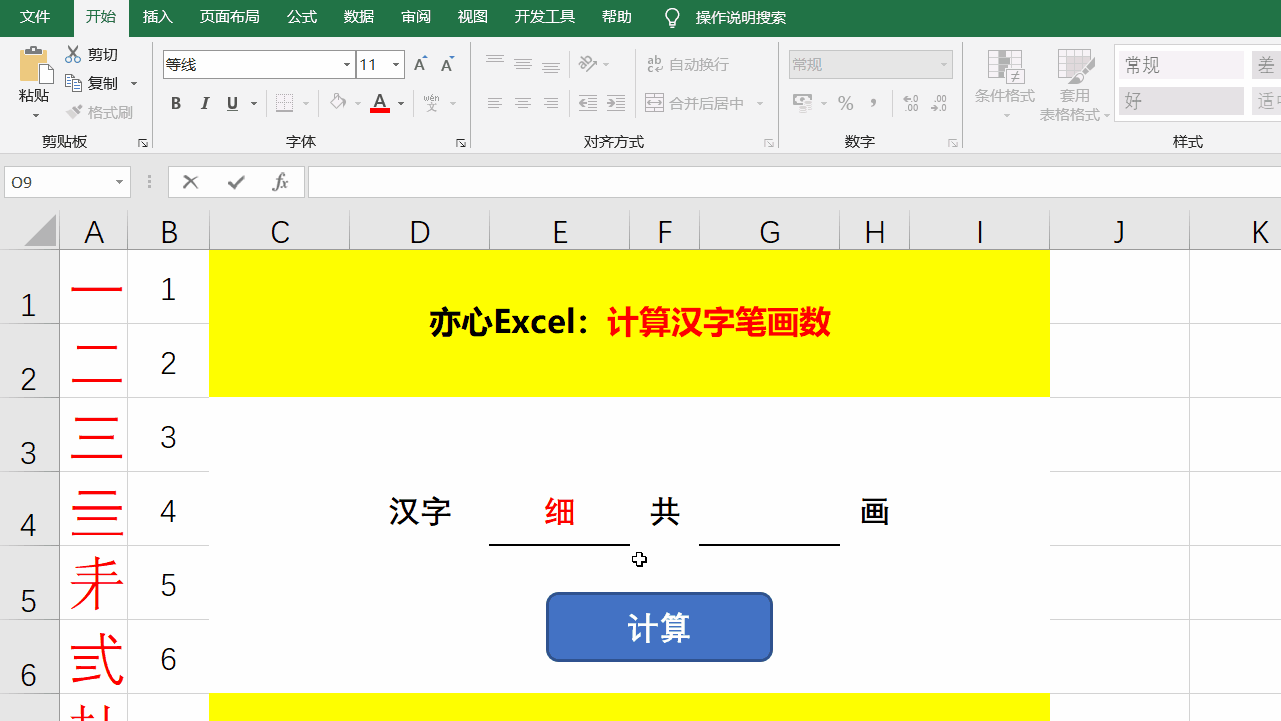The image size is (1281, 721).
Task: Apply comma style number format
Action: point(874,103)
